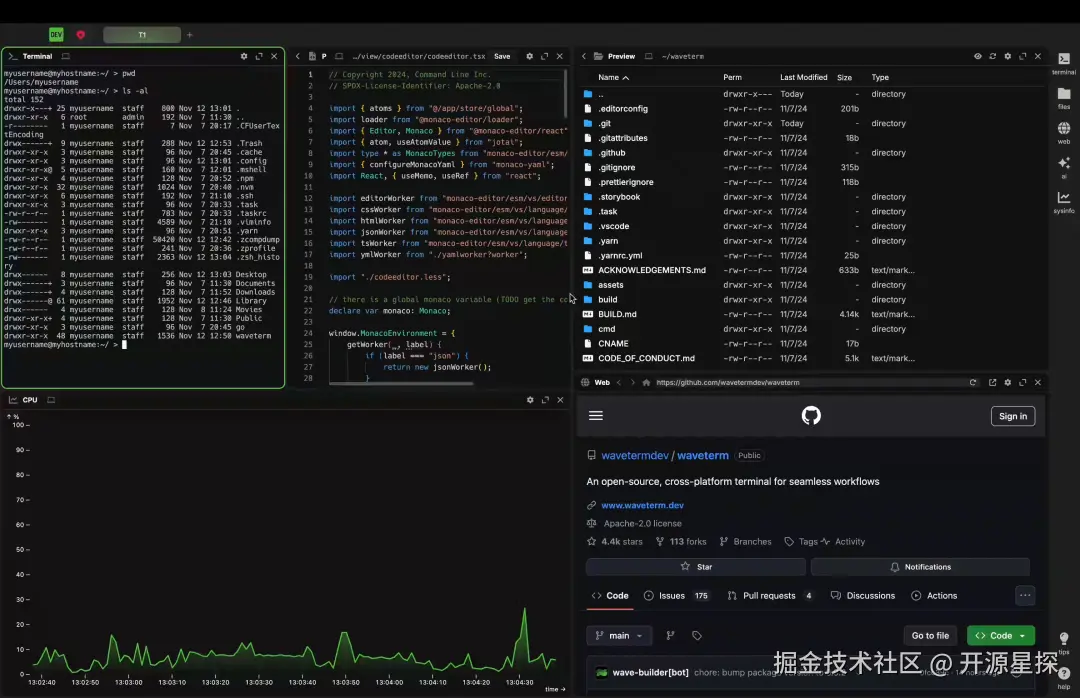Open the CPU block connection selector
Image resolution: width=1080 pixels, height=698 pixels.
click(x=51, y=400)
